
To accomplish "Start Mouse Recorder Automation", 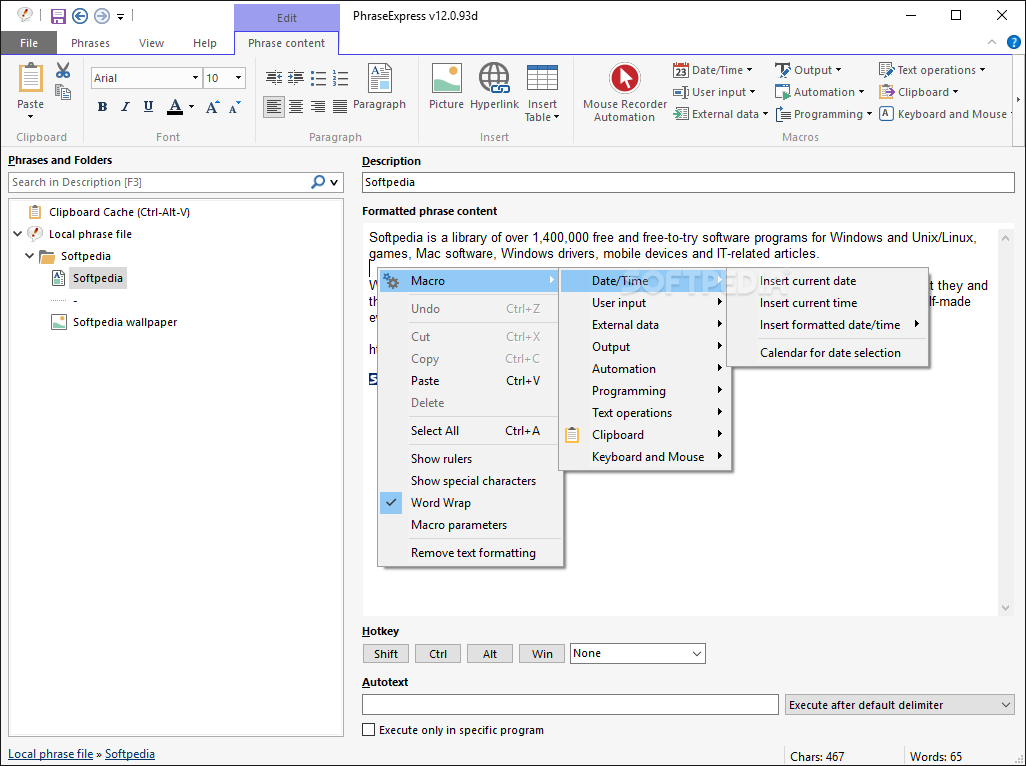I will pos(624,92).
